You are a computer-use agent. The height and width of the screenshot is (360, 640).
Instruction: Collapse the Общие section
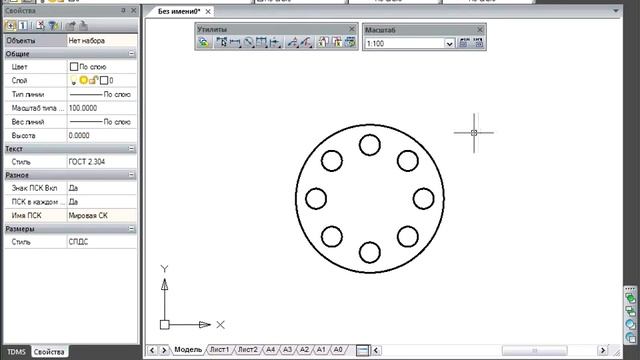[131, 53]
